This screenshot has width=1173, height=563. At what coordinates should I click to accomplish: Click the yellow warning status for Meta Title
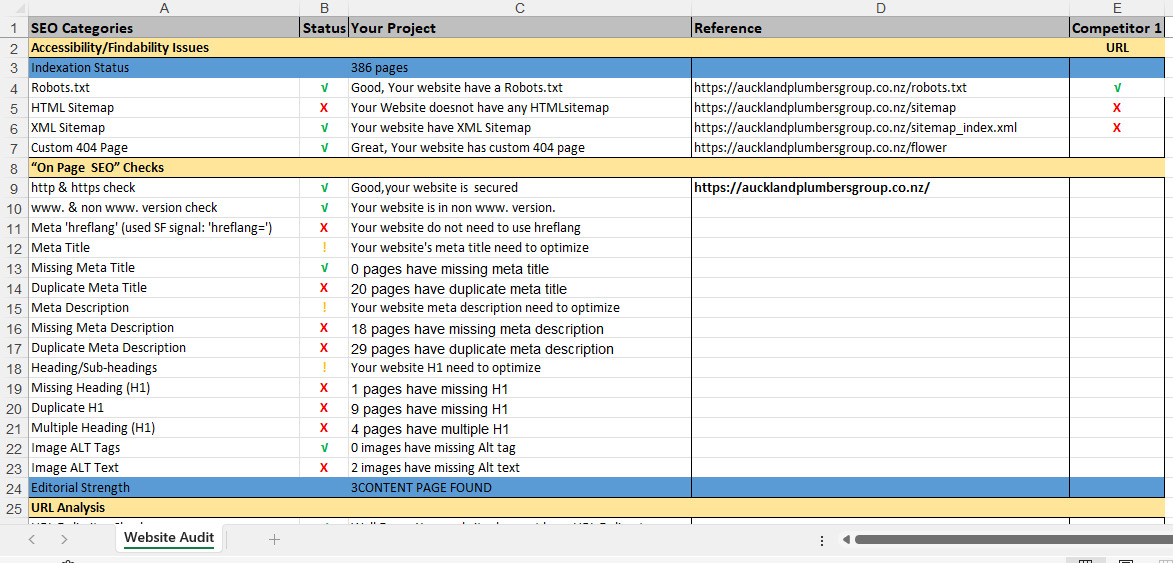click(324, 248)
